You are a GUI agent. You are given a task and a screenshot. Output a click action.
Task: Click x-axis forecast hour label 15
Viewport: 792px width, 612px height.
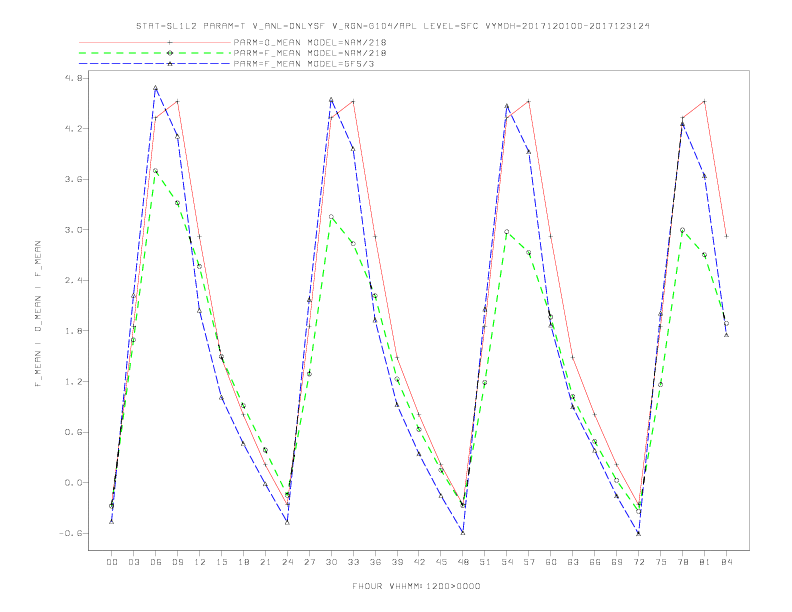coord(221,562)
